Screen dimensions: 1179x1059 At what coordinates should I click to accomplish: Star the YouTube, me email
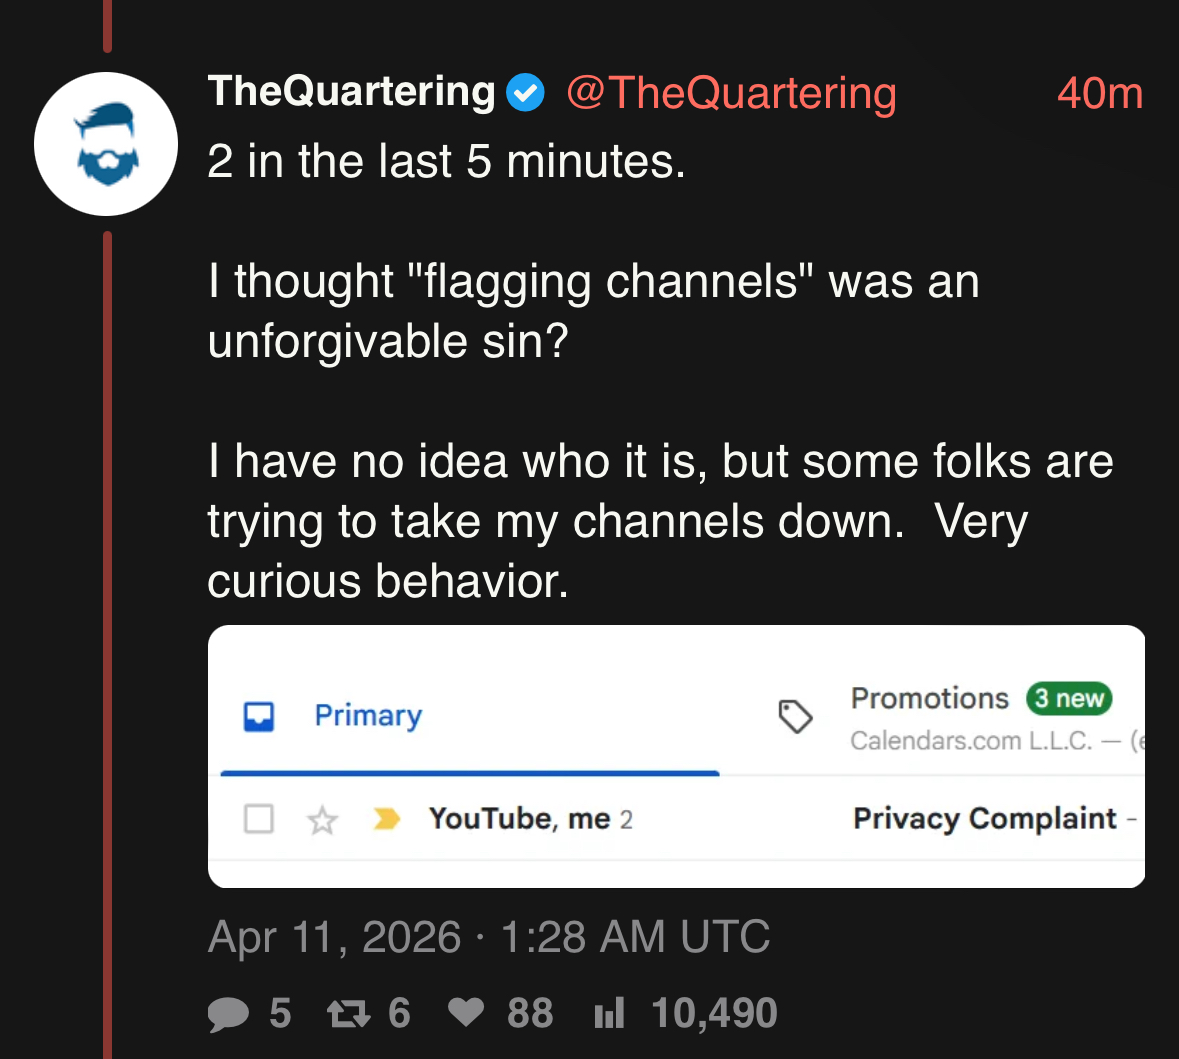pos(323,819)
